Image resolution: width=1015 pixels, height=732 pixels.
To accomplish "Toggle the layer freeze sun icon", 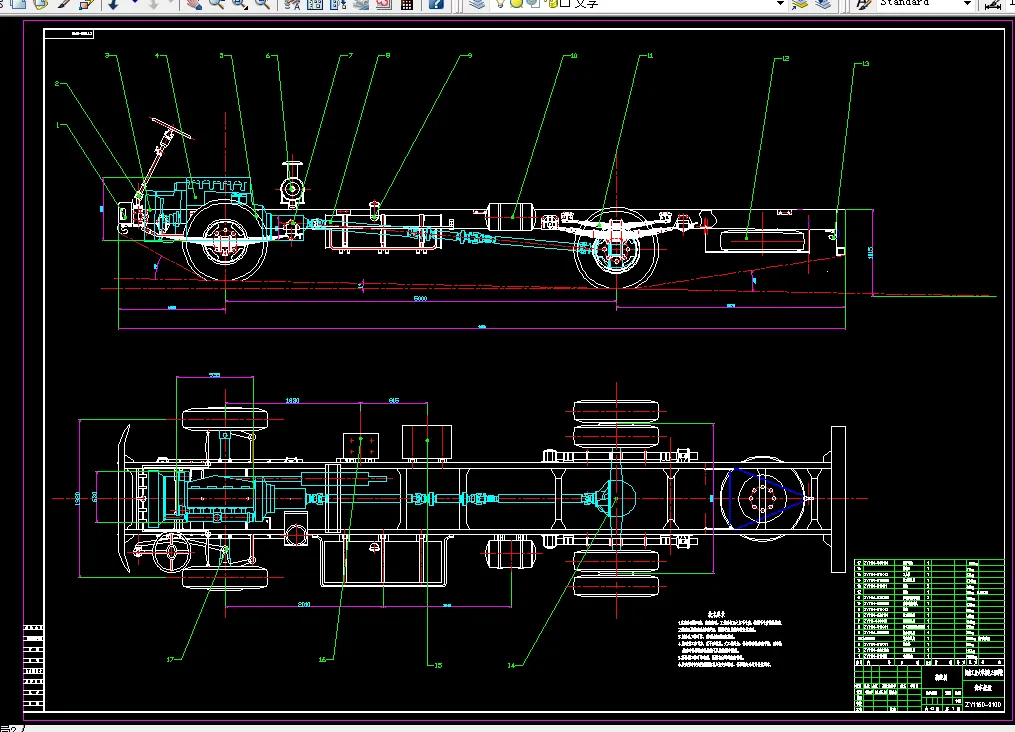I will [515, 3].
